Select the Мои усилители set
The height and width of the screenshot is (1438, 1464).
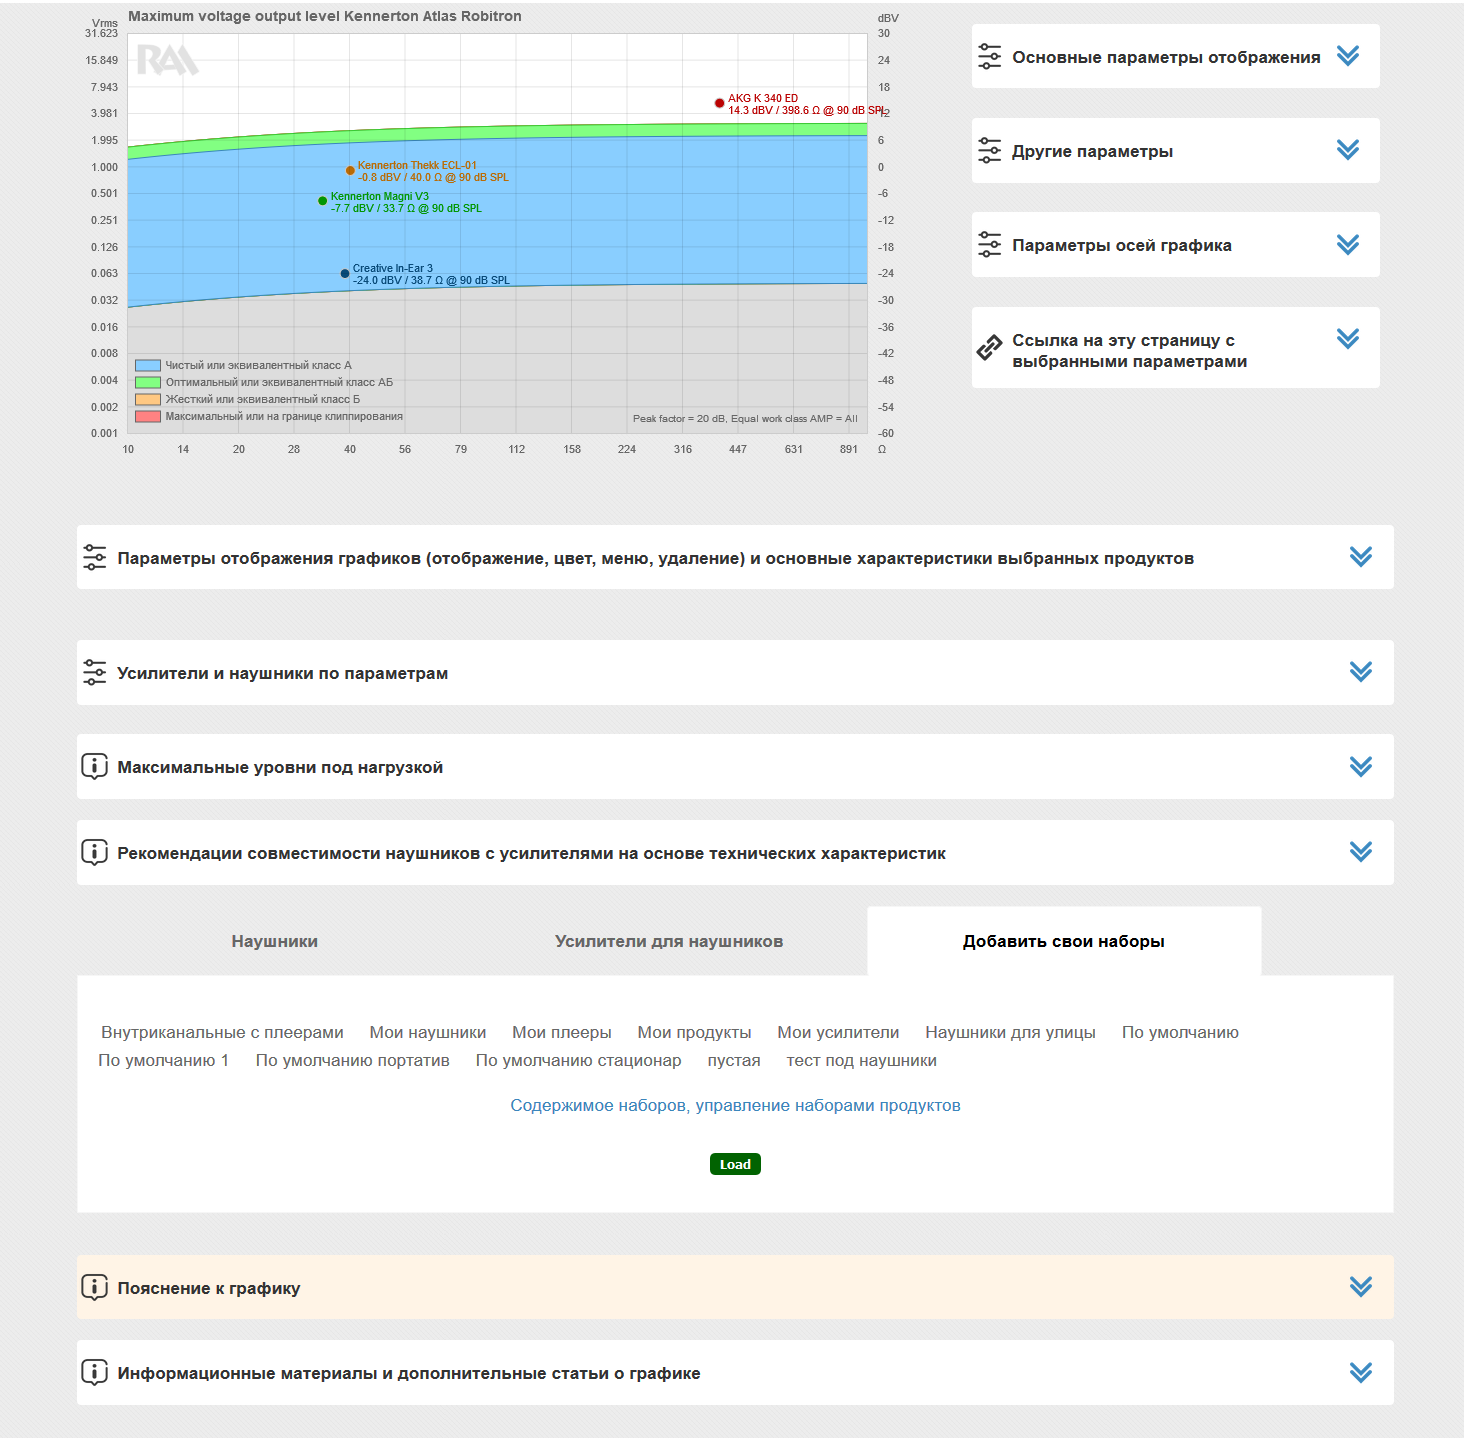click(x=838, y=1032)
